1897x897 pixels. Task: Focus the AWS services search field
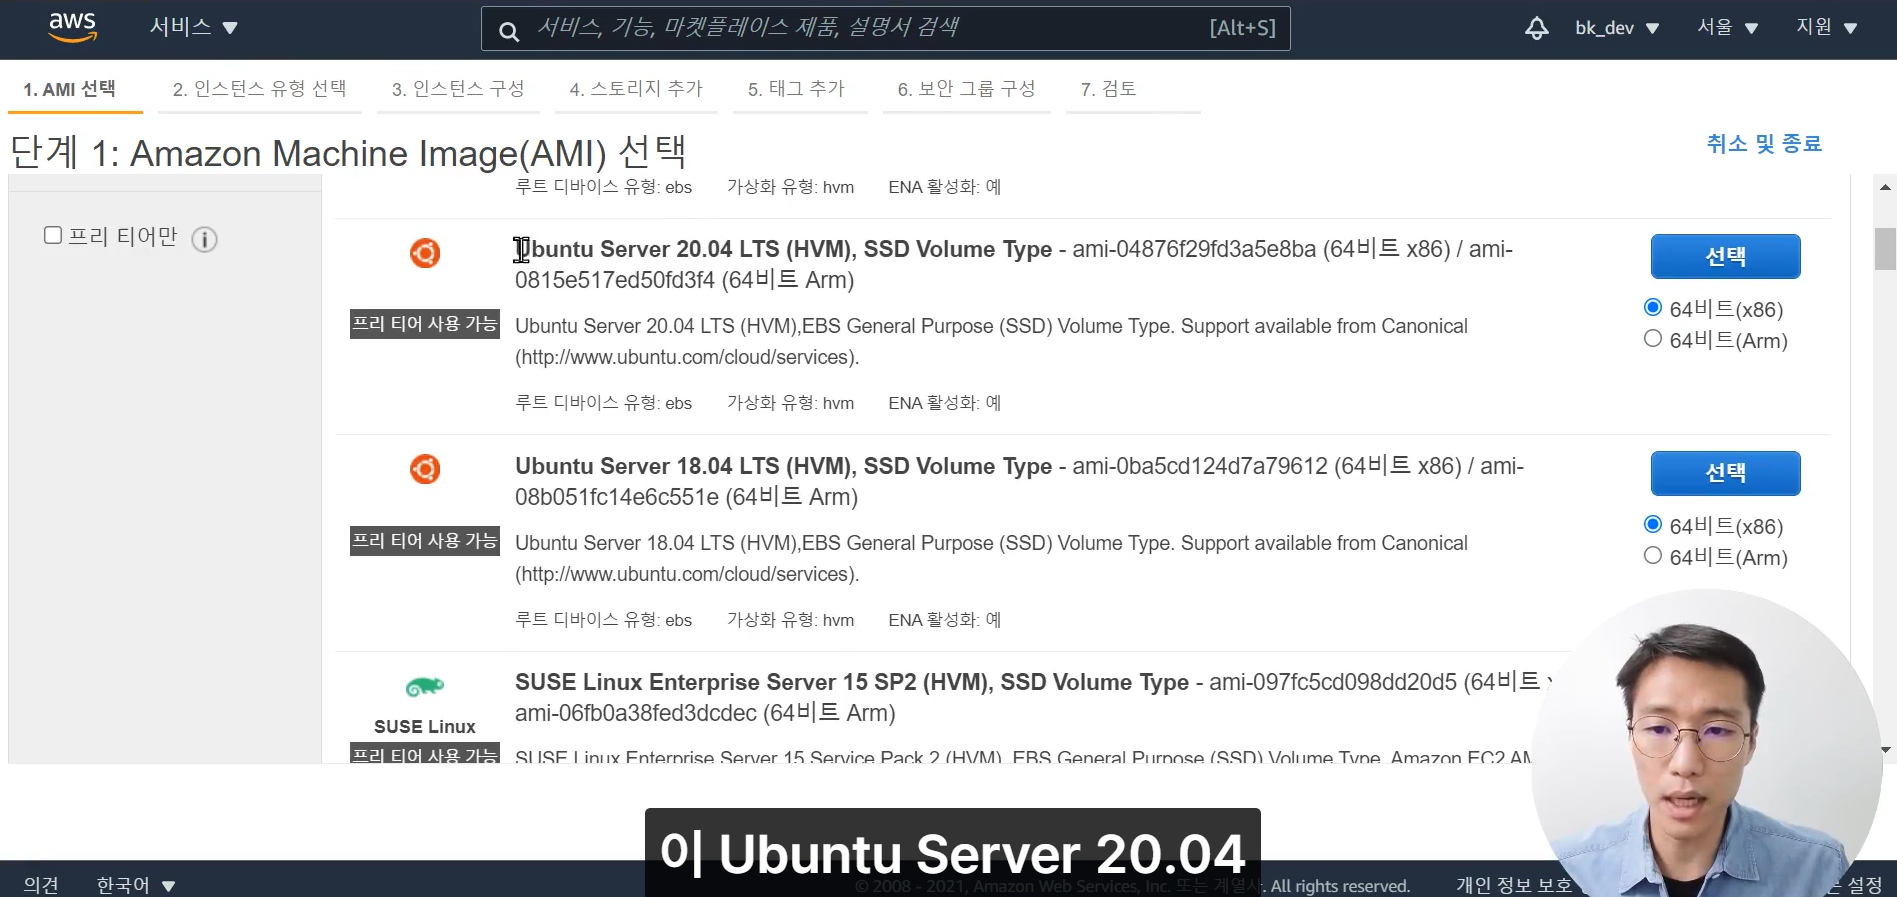[885, 28]
